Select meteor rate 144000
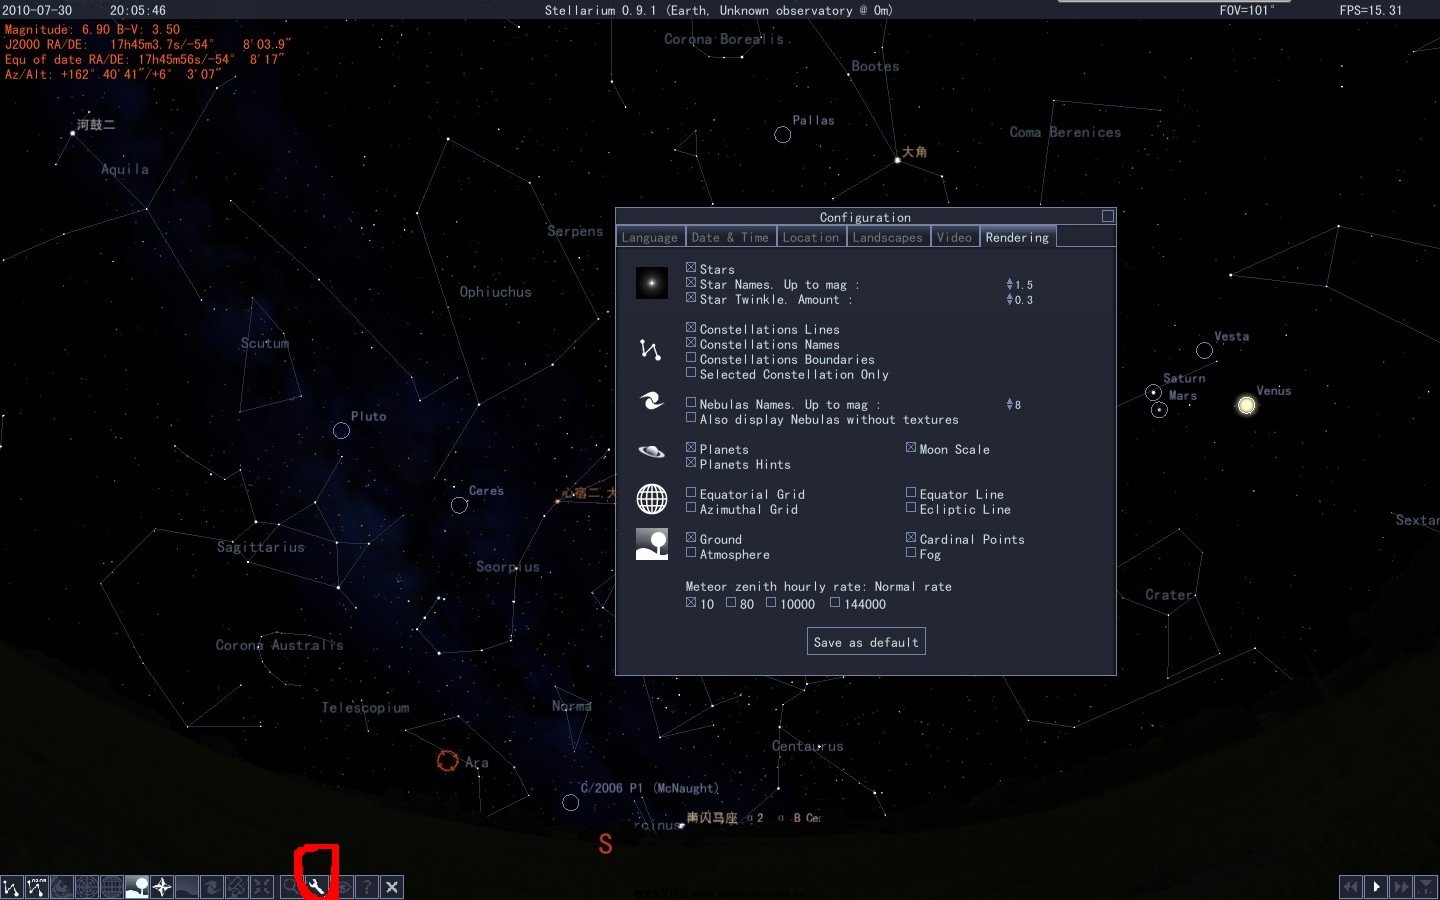The height and width of the screenshot is (900, 1440). [835, 603]
